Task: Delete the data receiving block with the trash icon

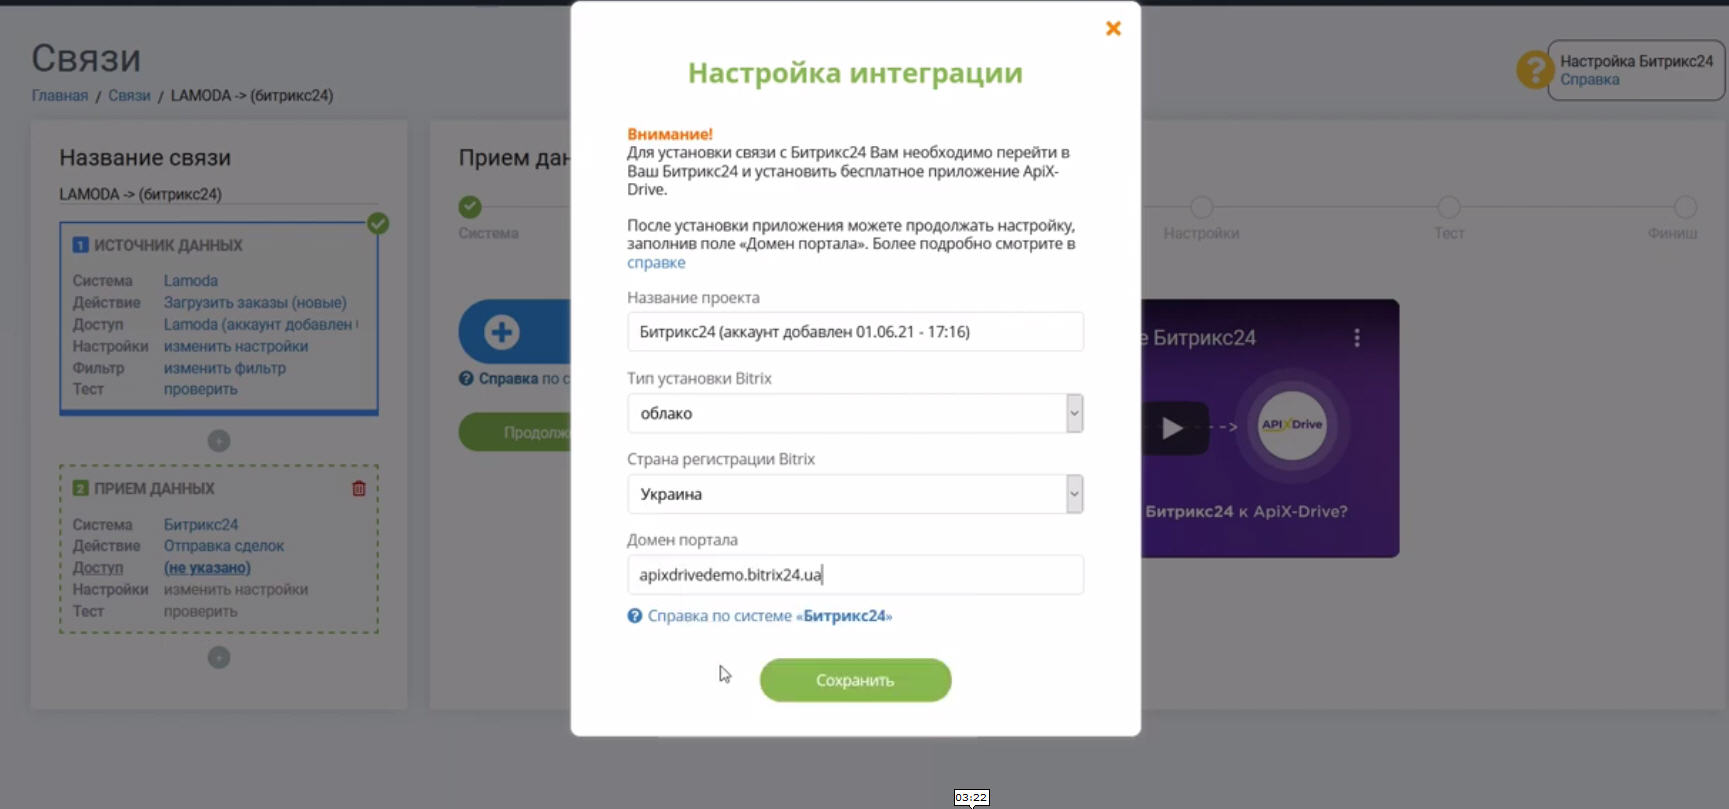Action: pos(358,489)
